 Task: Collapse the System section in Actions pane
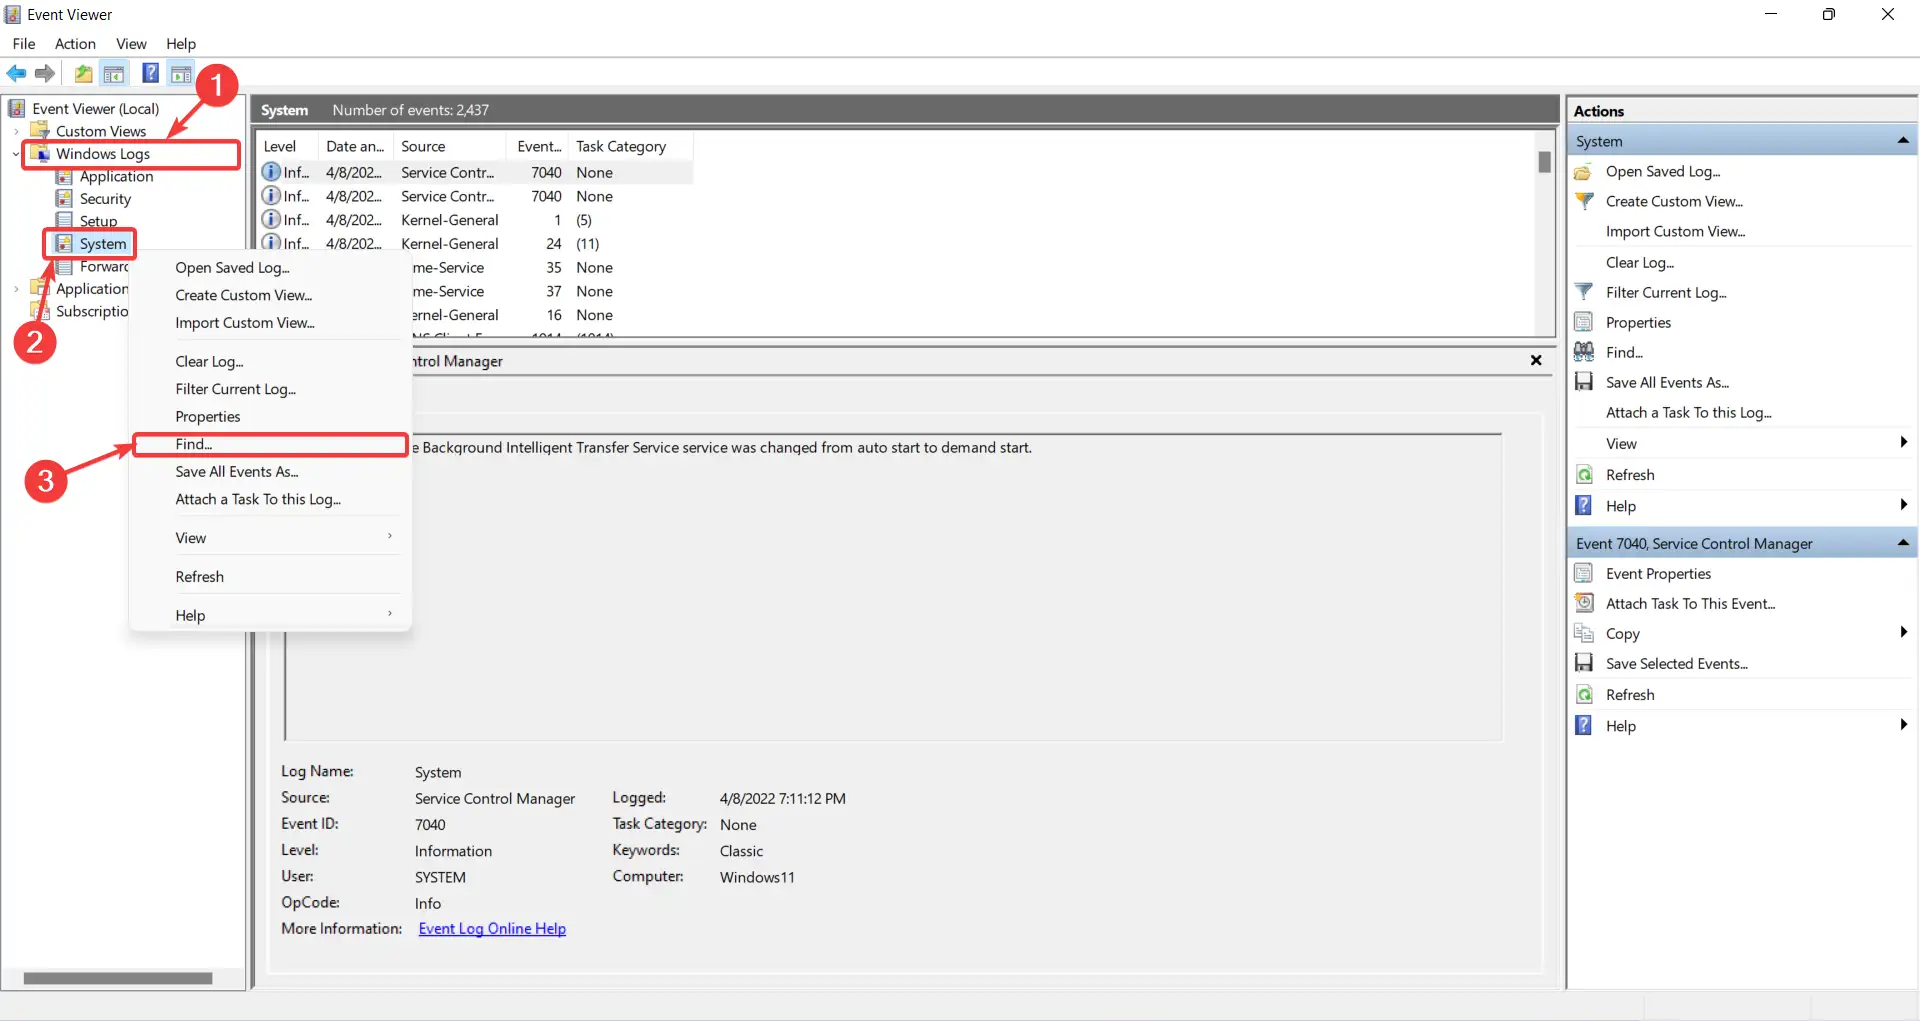pos(1902,141)
